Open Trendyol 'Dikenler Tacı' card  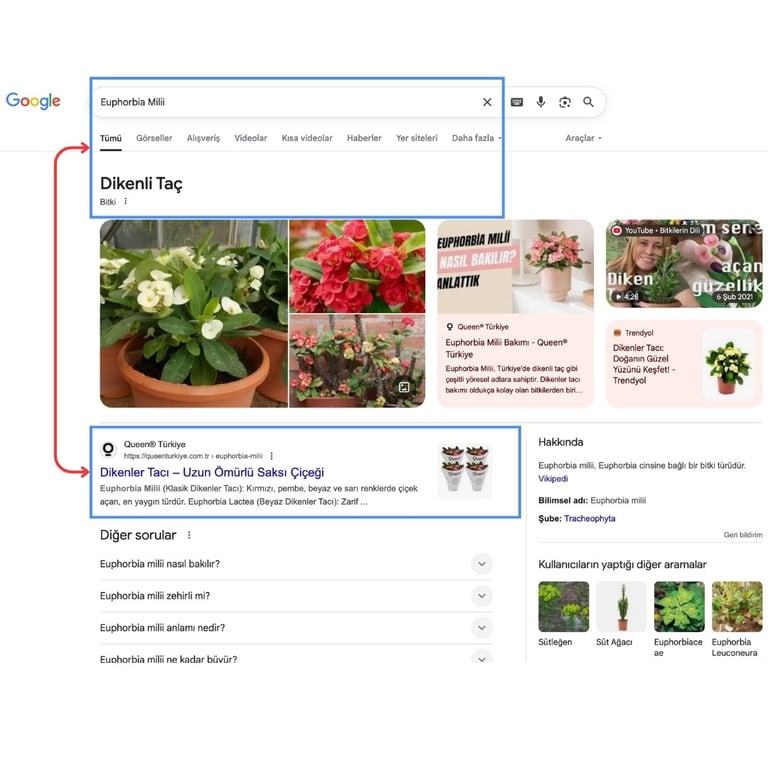pyautogui.click(x=684, y=363)
